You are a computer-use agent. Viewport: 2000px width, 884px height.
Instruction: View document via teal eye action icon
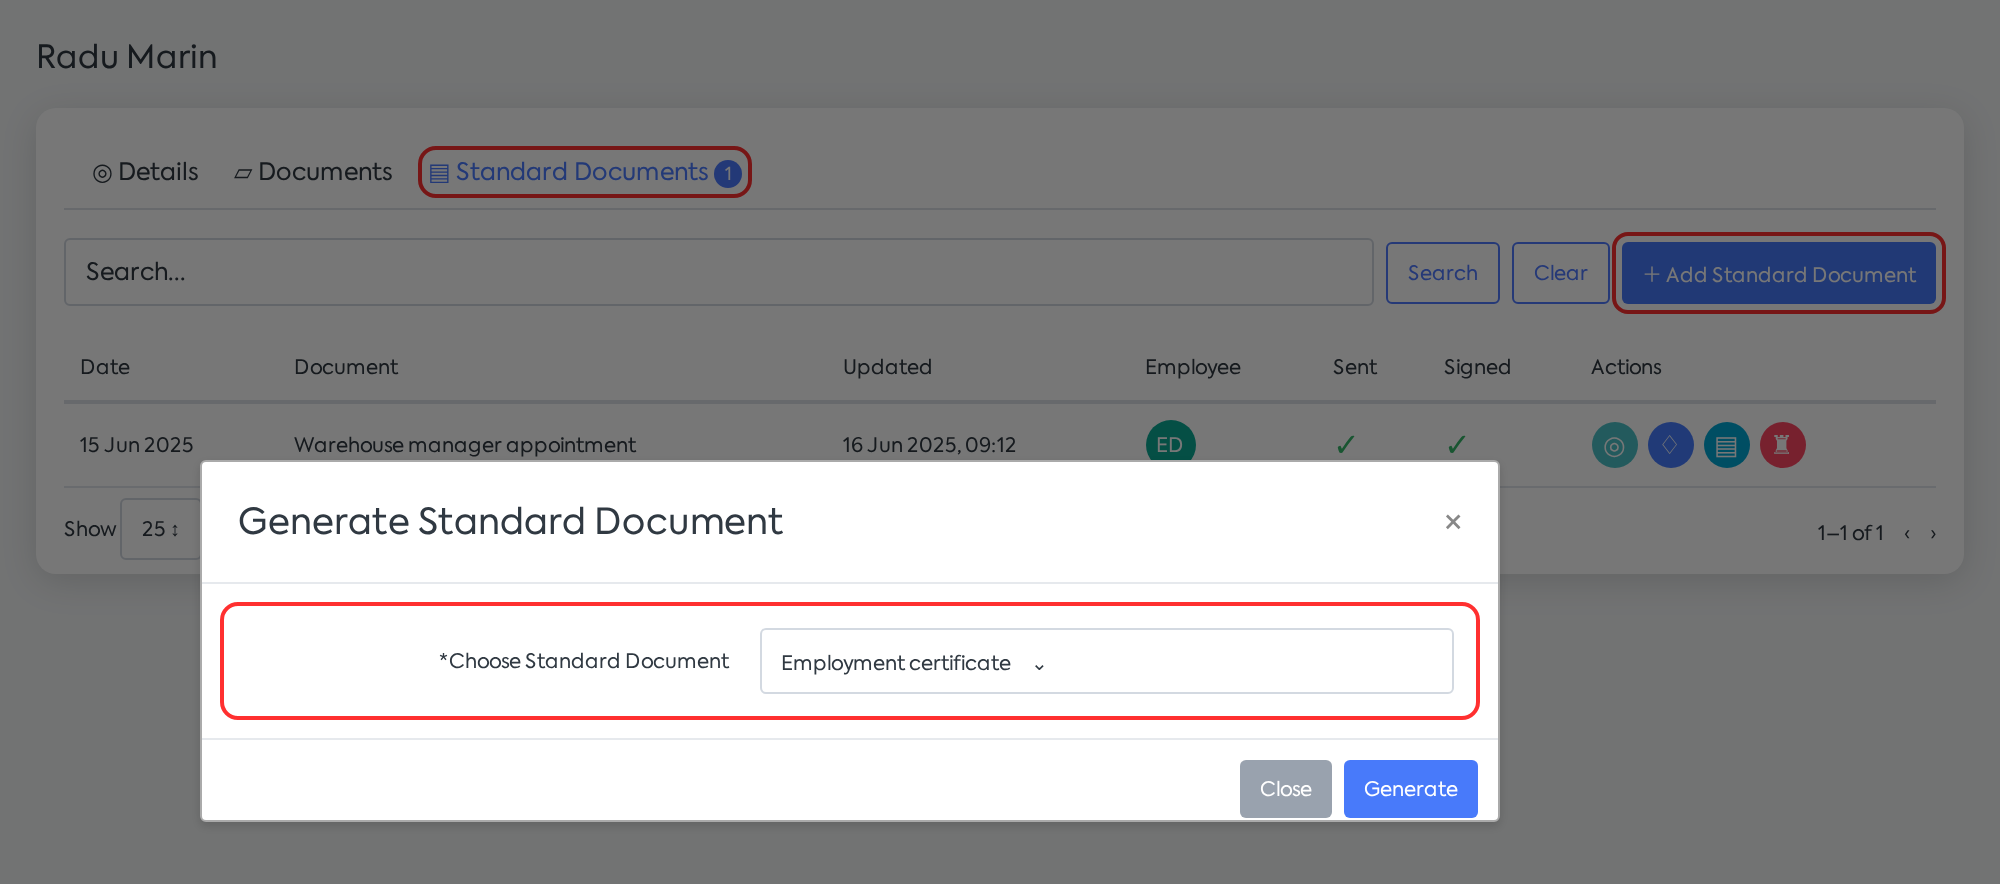tap(1614, 445)
